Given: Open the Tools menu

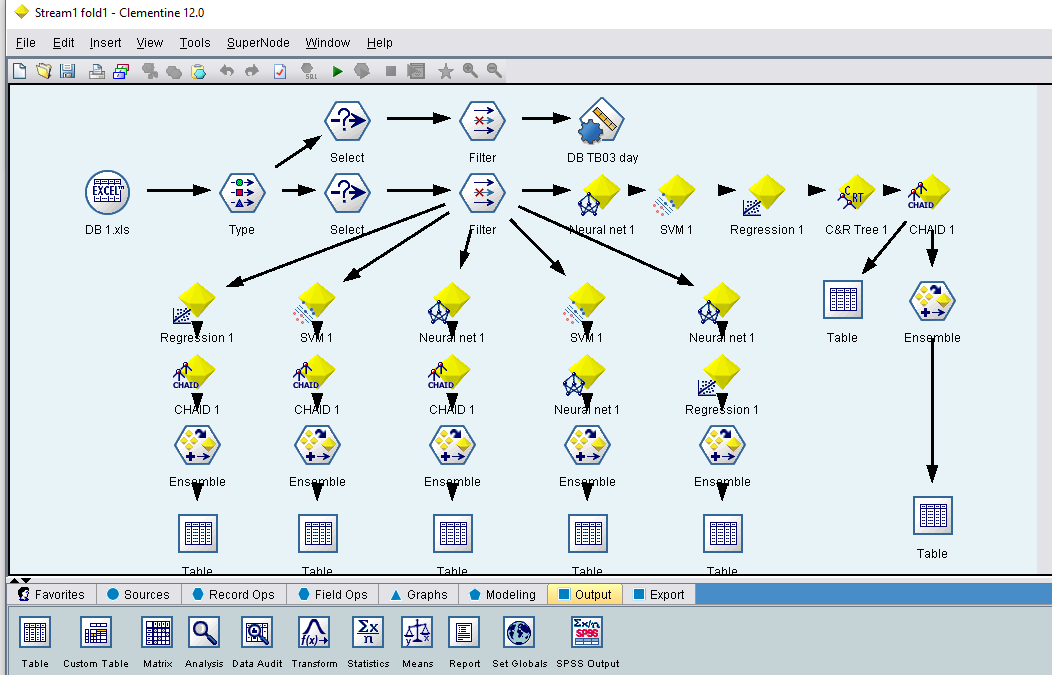Looking at the screenshot, I should coord(195,43).
